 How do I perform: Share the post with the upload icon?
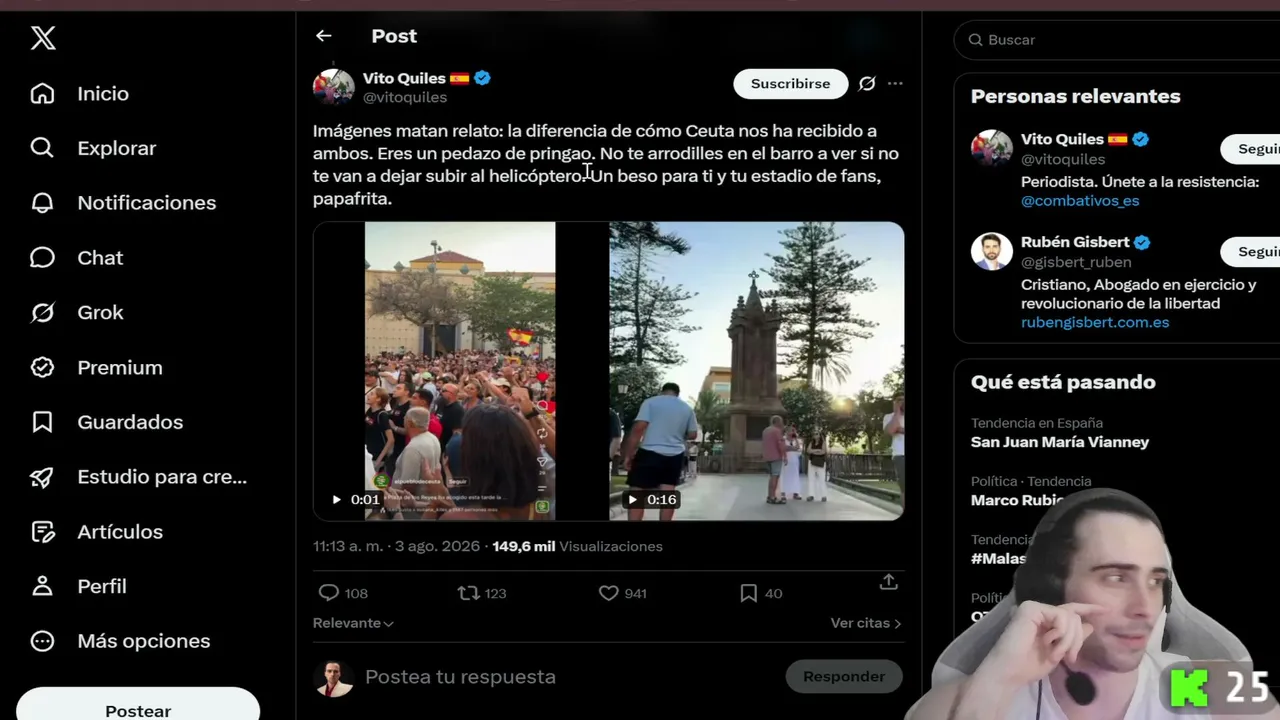tap(888, 582)
